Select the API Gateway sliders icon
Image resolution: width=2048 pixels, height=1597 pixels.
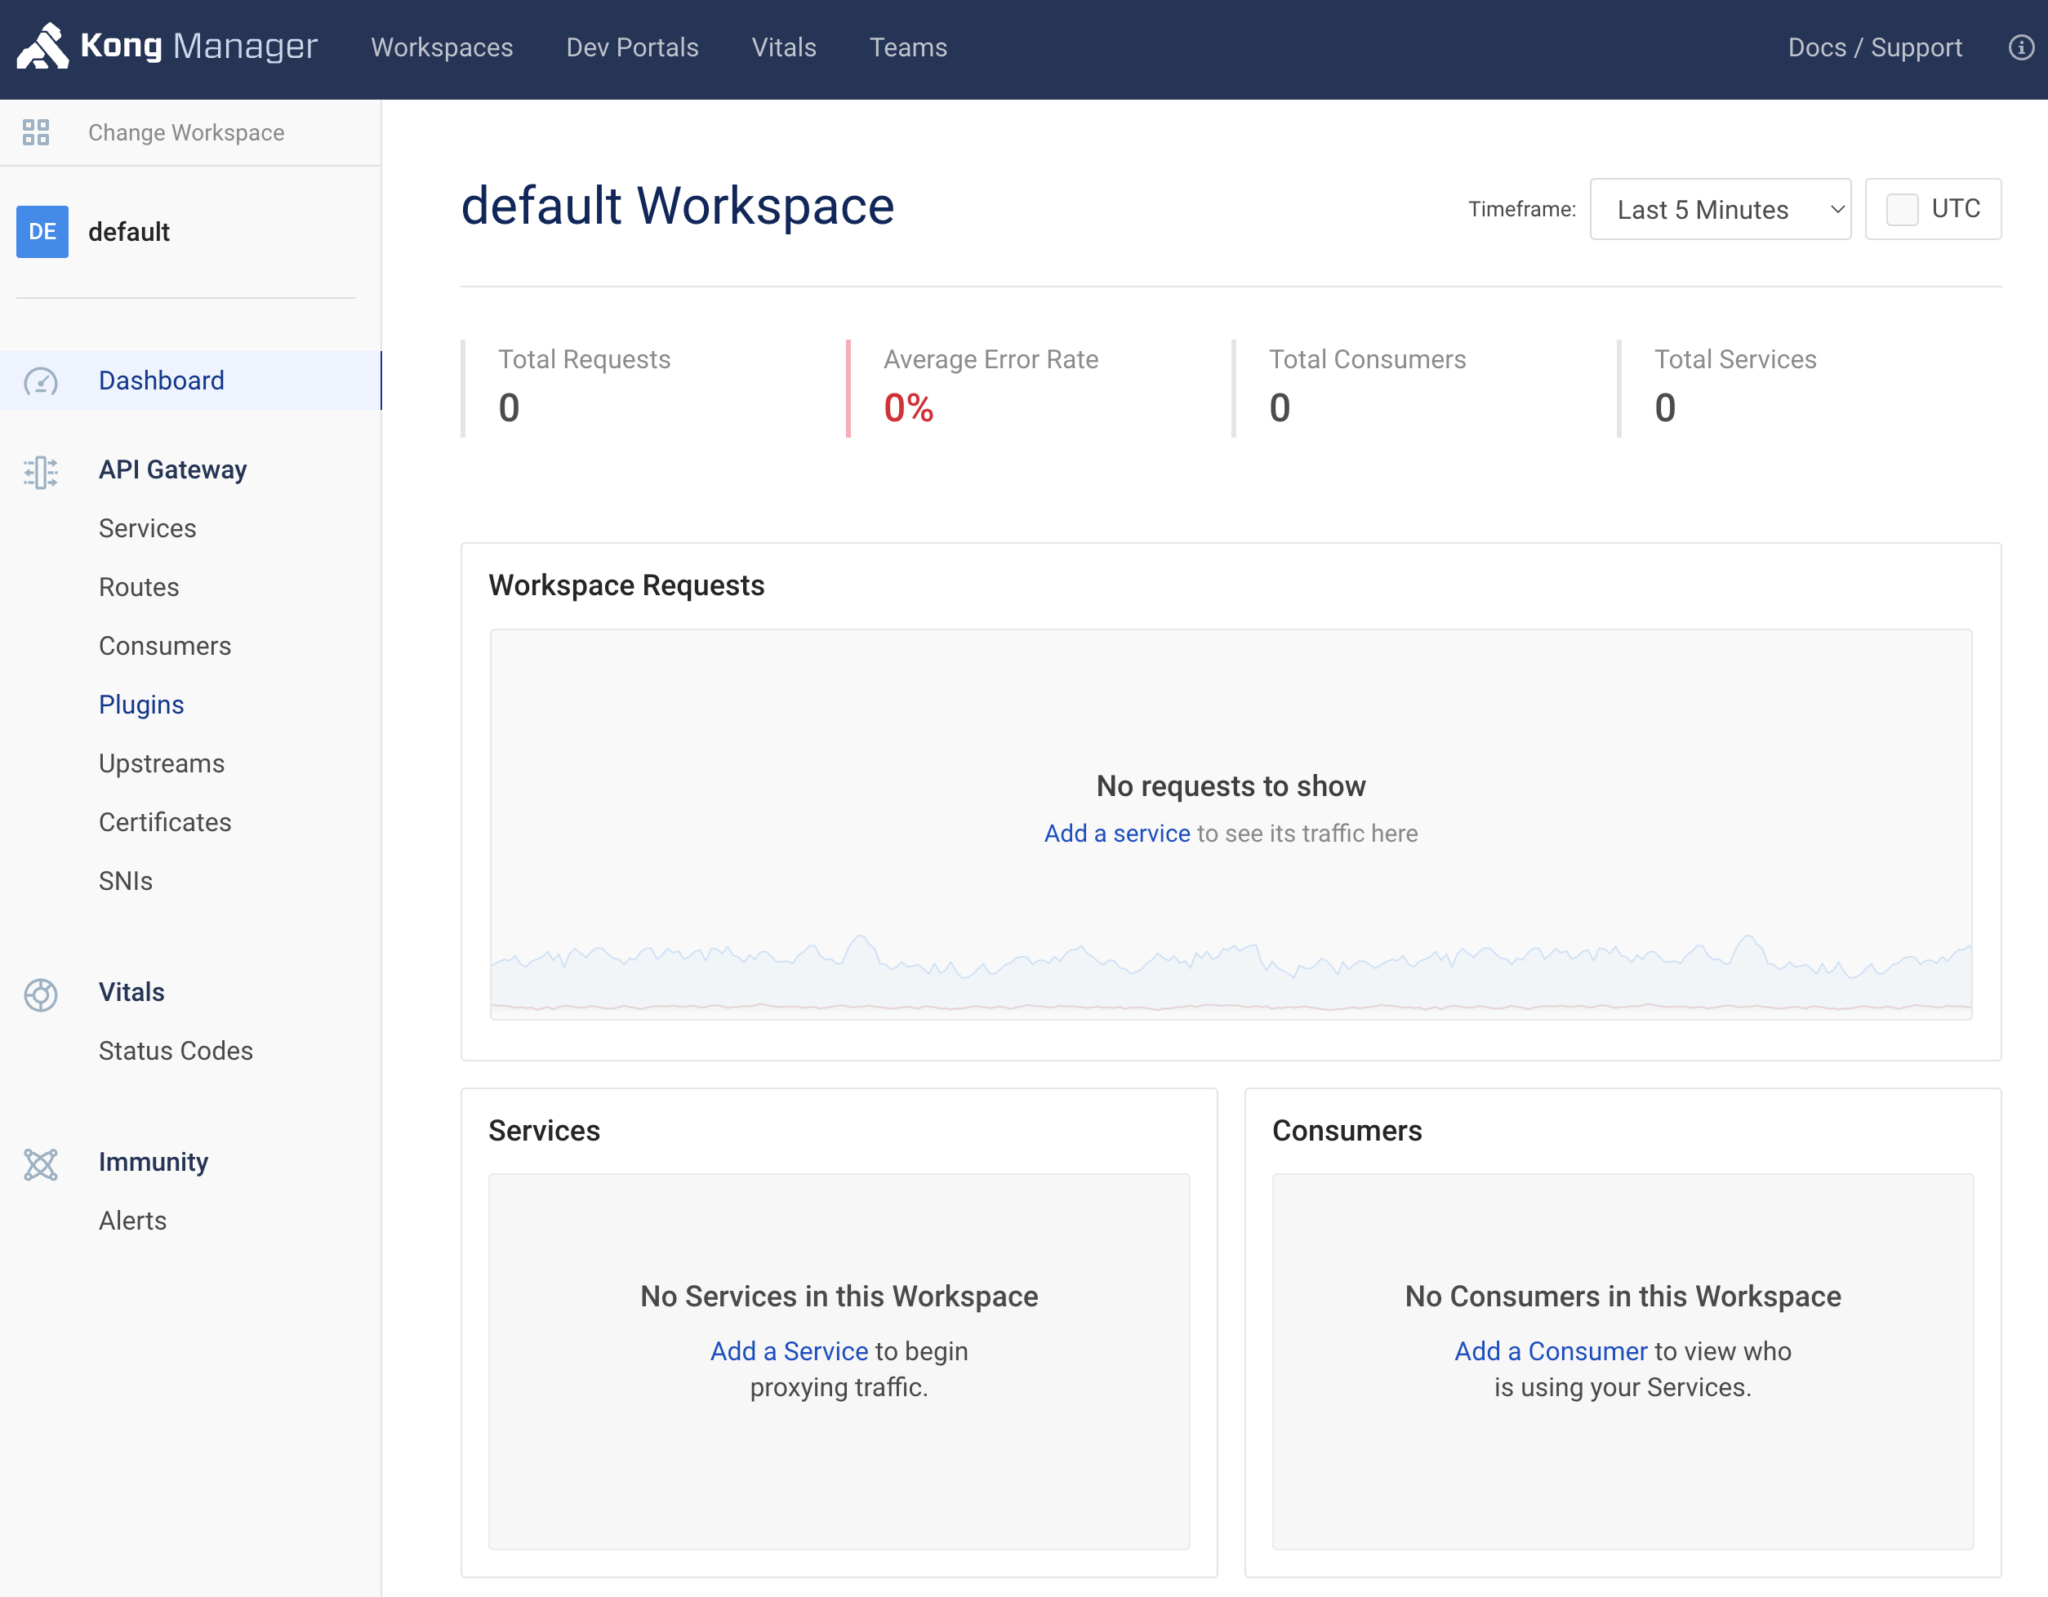point(41,472)
